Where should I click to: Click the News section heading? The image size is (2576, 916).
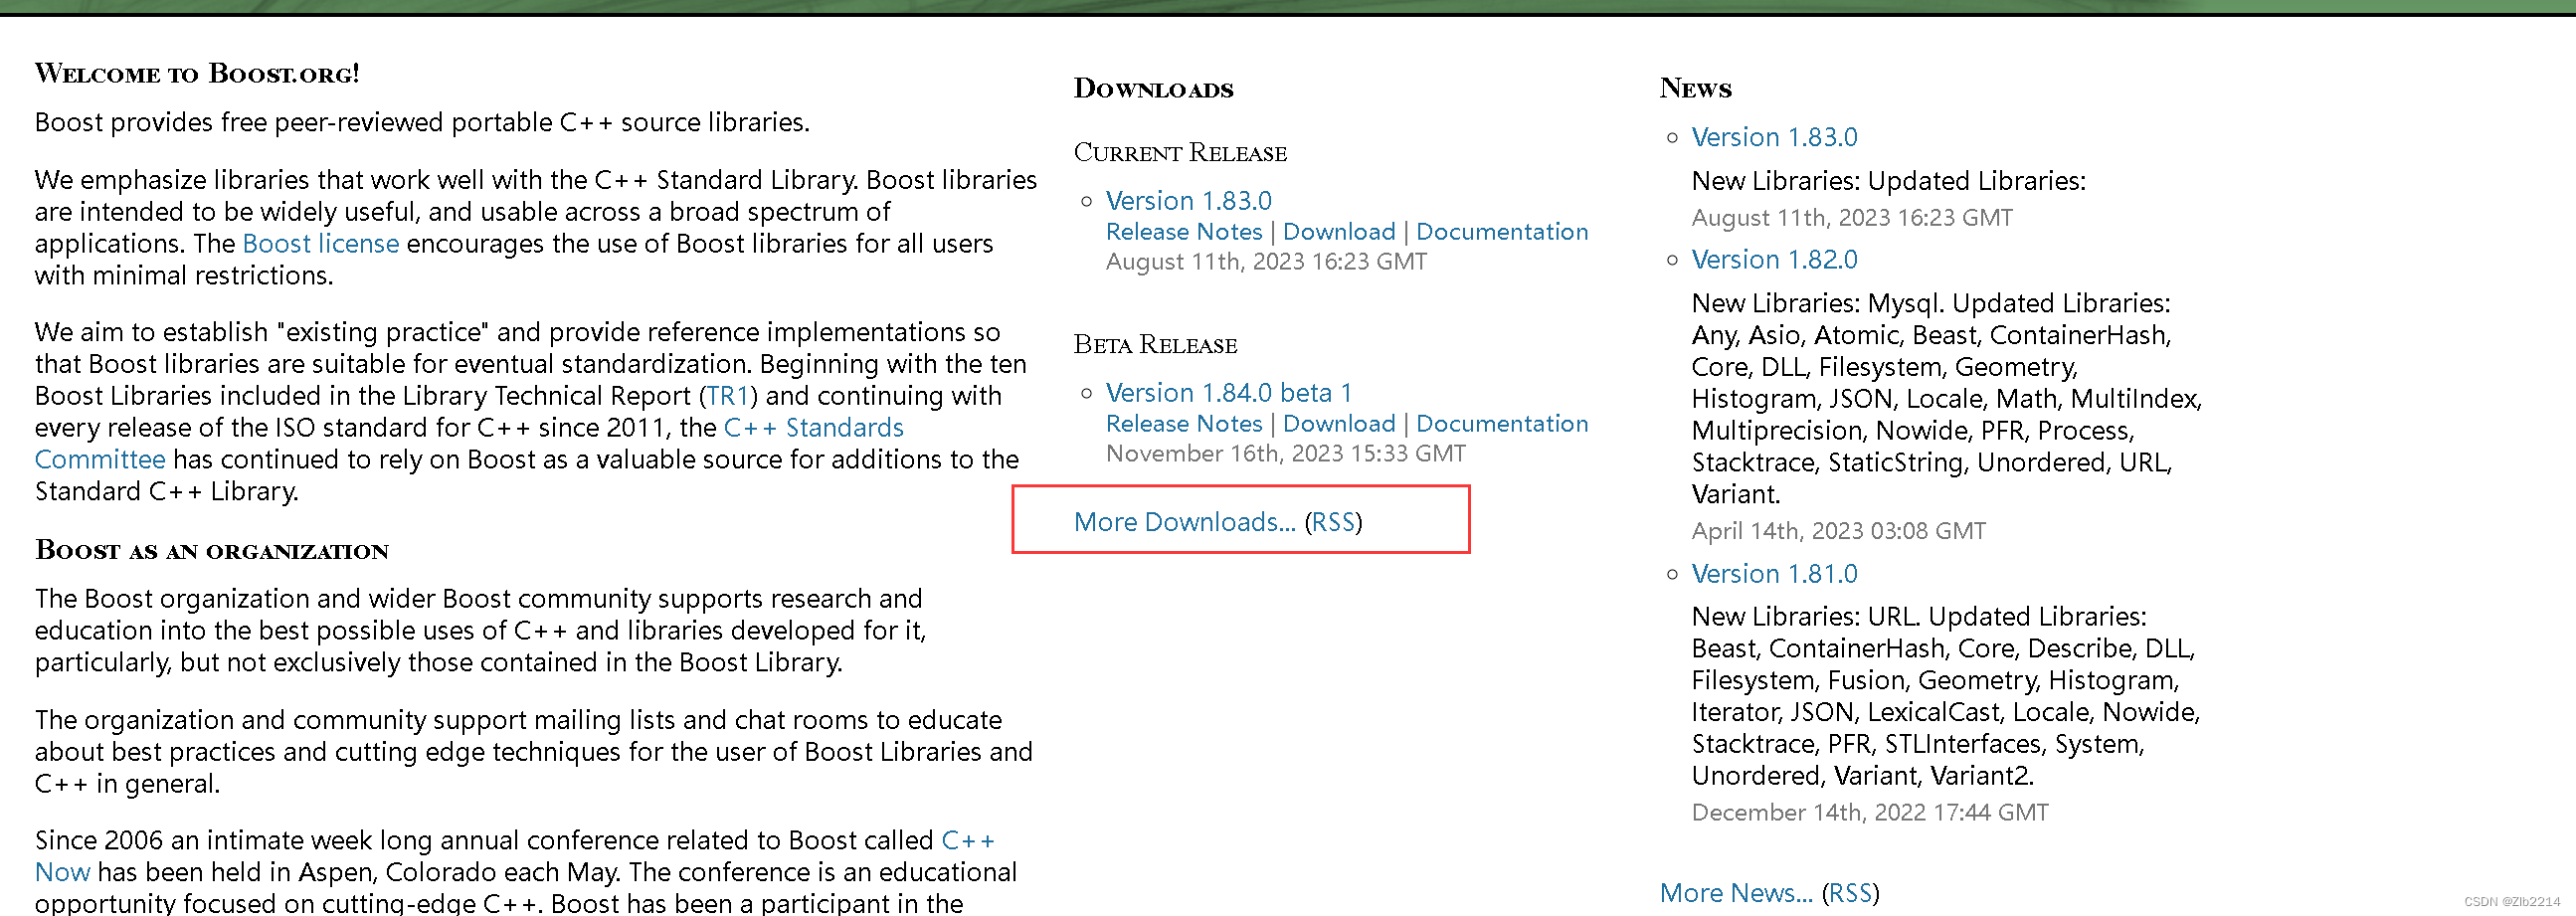click(x=1695, y=88)
